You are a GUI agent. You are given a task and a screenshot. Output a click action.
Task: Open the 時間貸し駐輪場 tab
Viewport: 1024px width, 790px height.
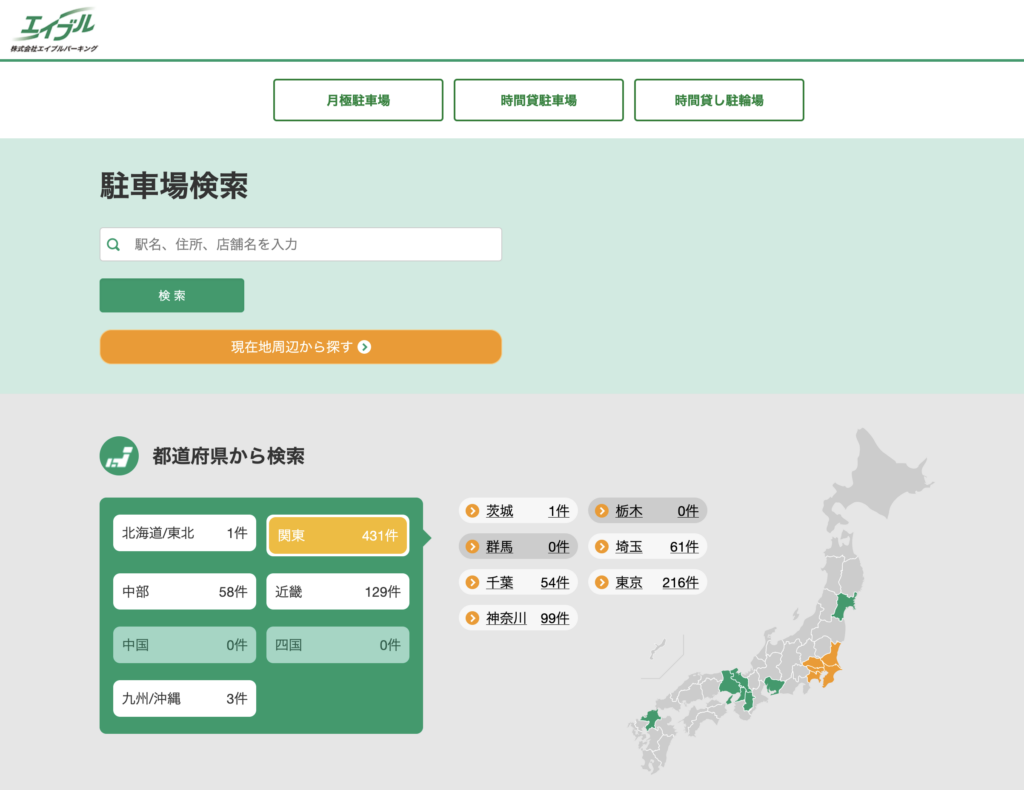coord(719,100)
